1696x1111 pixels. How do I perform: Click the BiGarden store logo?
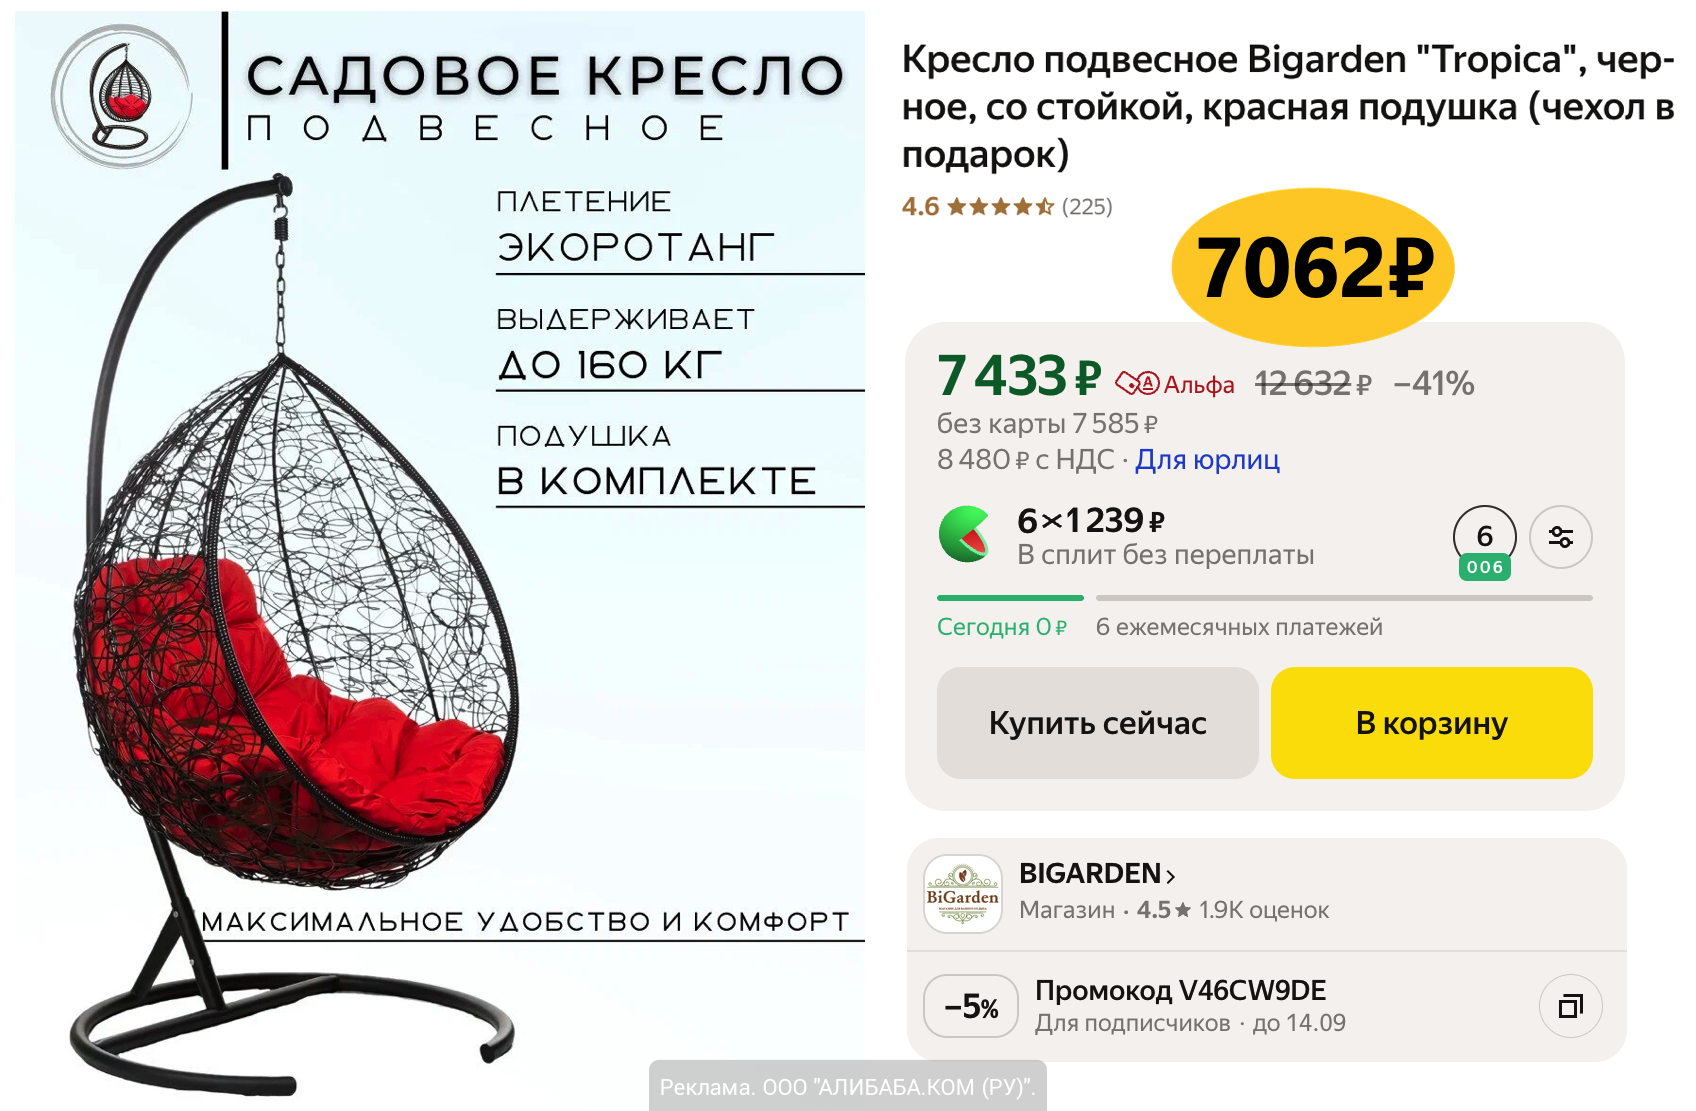click(963, 894)
